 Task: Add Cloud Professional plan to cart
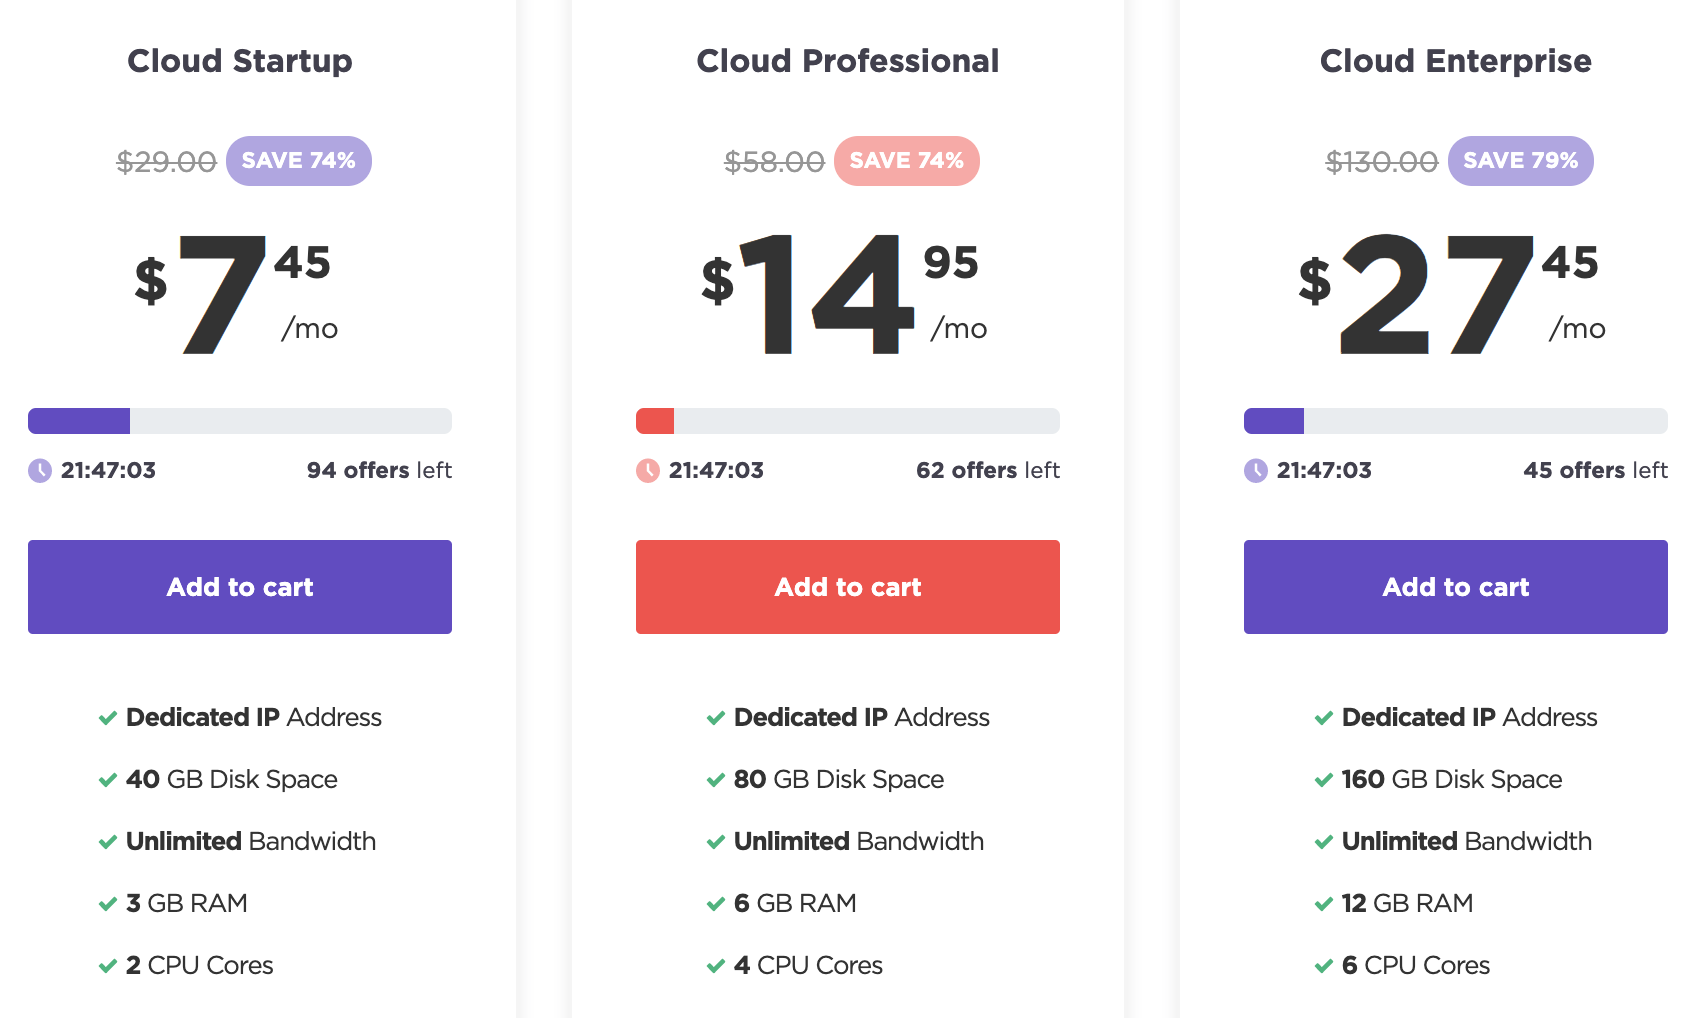(848, 587)
